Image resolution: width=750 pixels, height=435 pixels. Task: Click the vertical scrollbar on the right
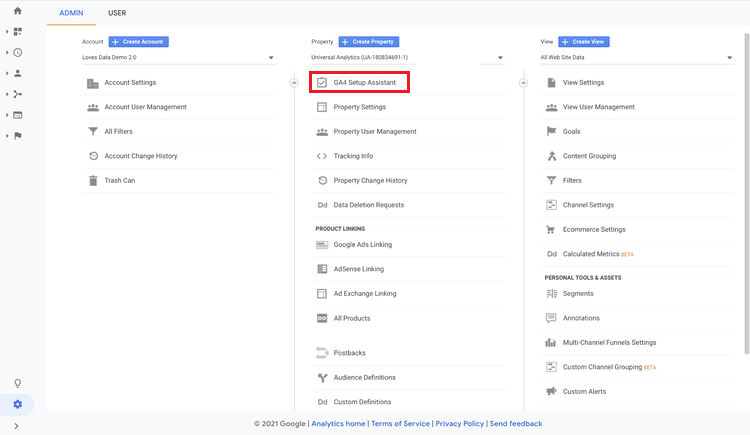tap(747, 194)
